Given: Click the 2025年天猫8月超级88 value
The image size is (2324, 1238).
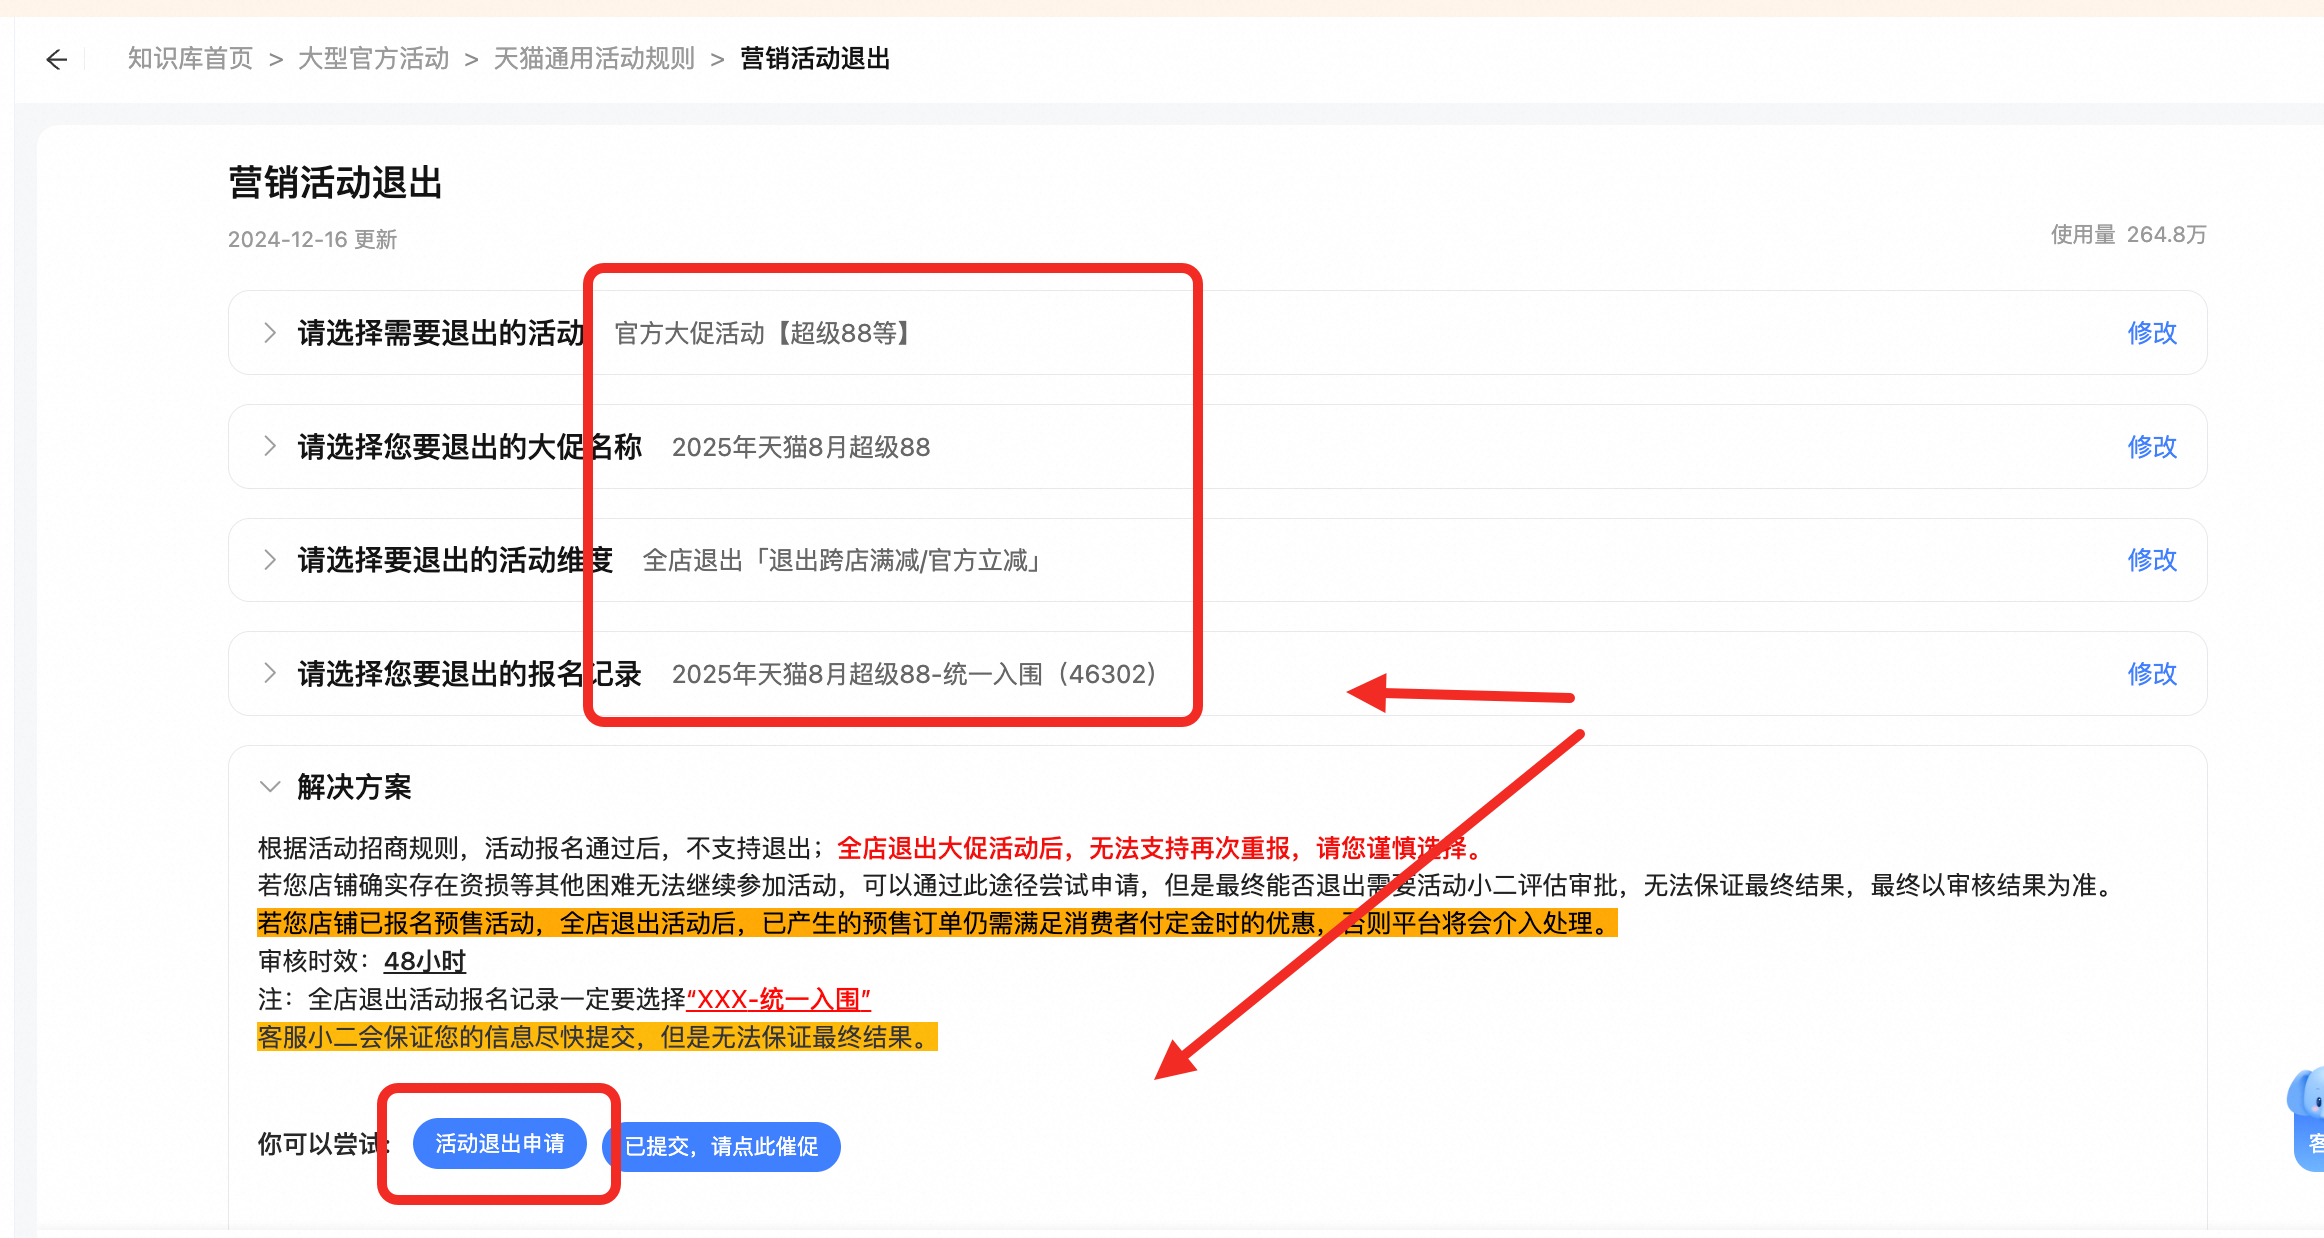Looking at the screenshot, I should 801,447.
